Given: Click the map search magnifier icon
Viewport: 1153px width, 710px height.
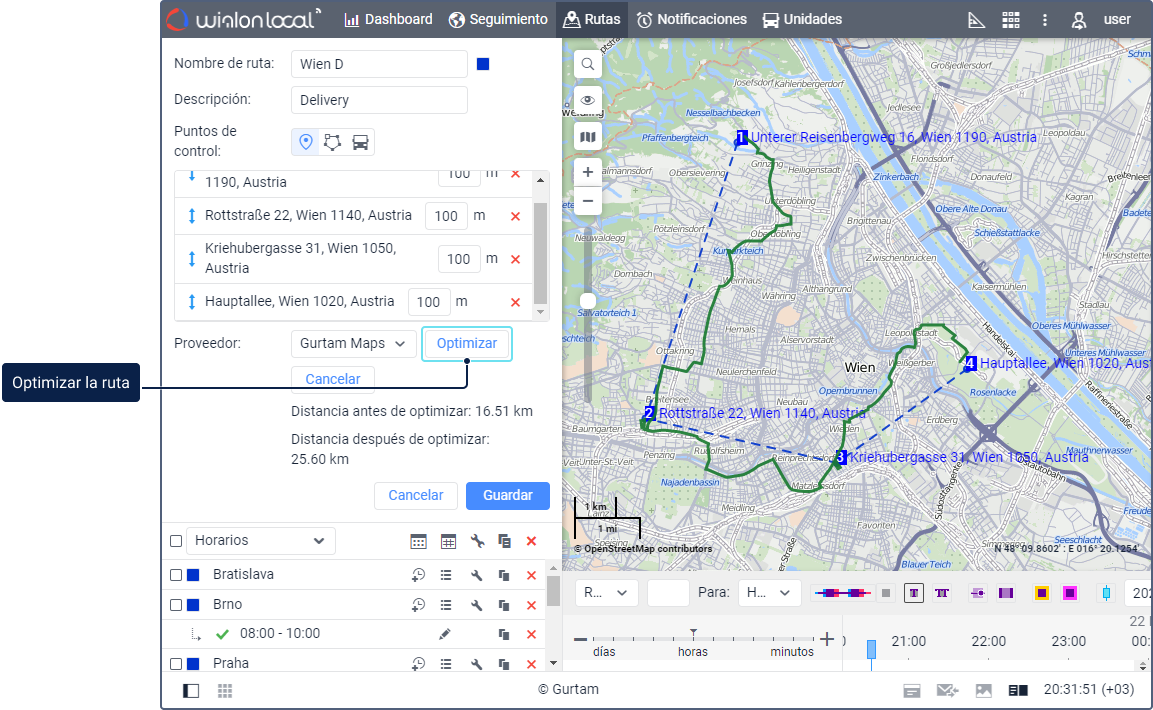Looking at the screenshot, I should tap(588, 64).
